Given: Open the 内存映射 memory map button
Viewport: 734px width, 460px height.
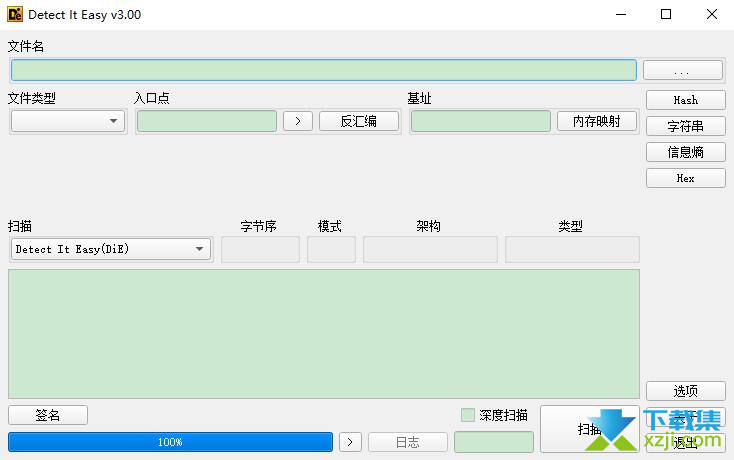Looking at the screenshot, I should (597, 121).
